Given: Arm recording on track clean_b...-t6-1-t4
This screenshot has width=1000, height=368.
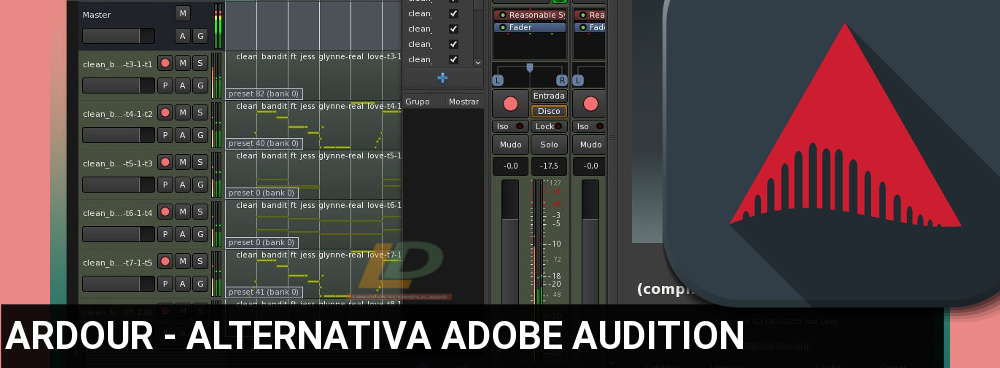Looking at the screenshot, I should click(x=165, y=212).
